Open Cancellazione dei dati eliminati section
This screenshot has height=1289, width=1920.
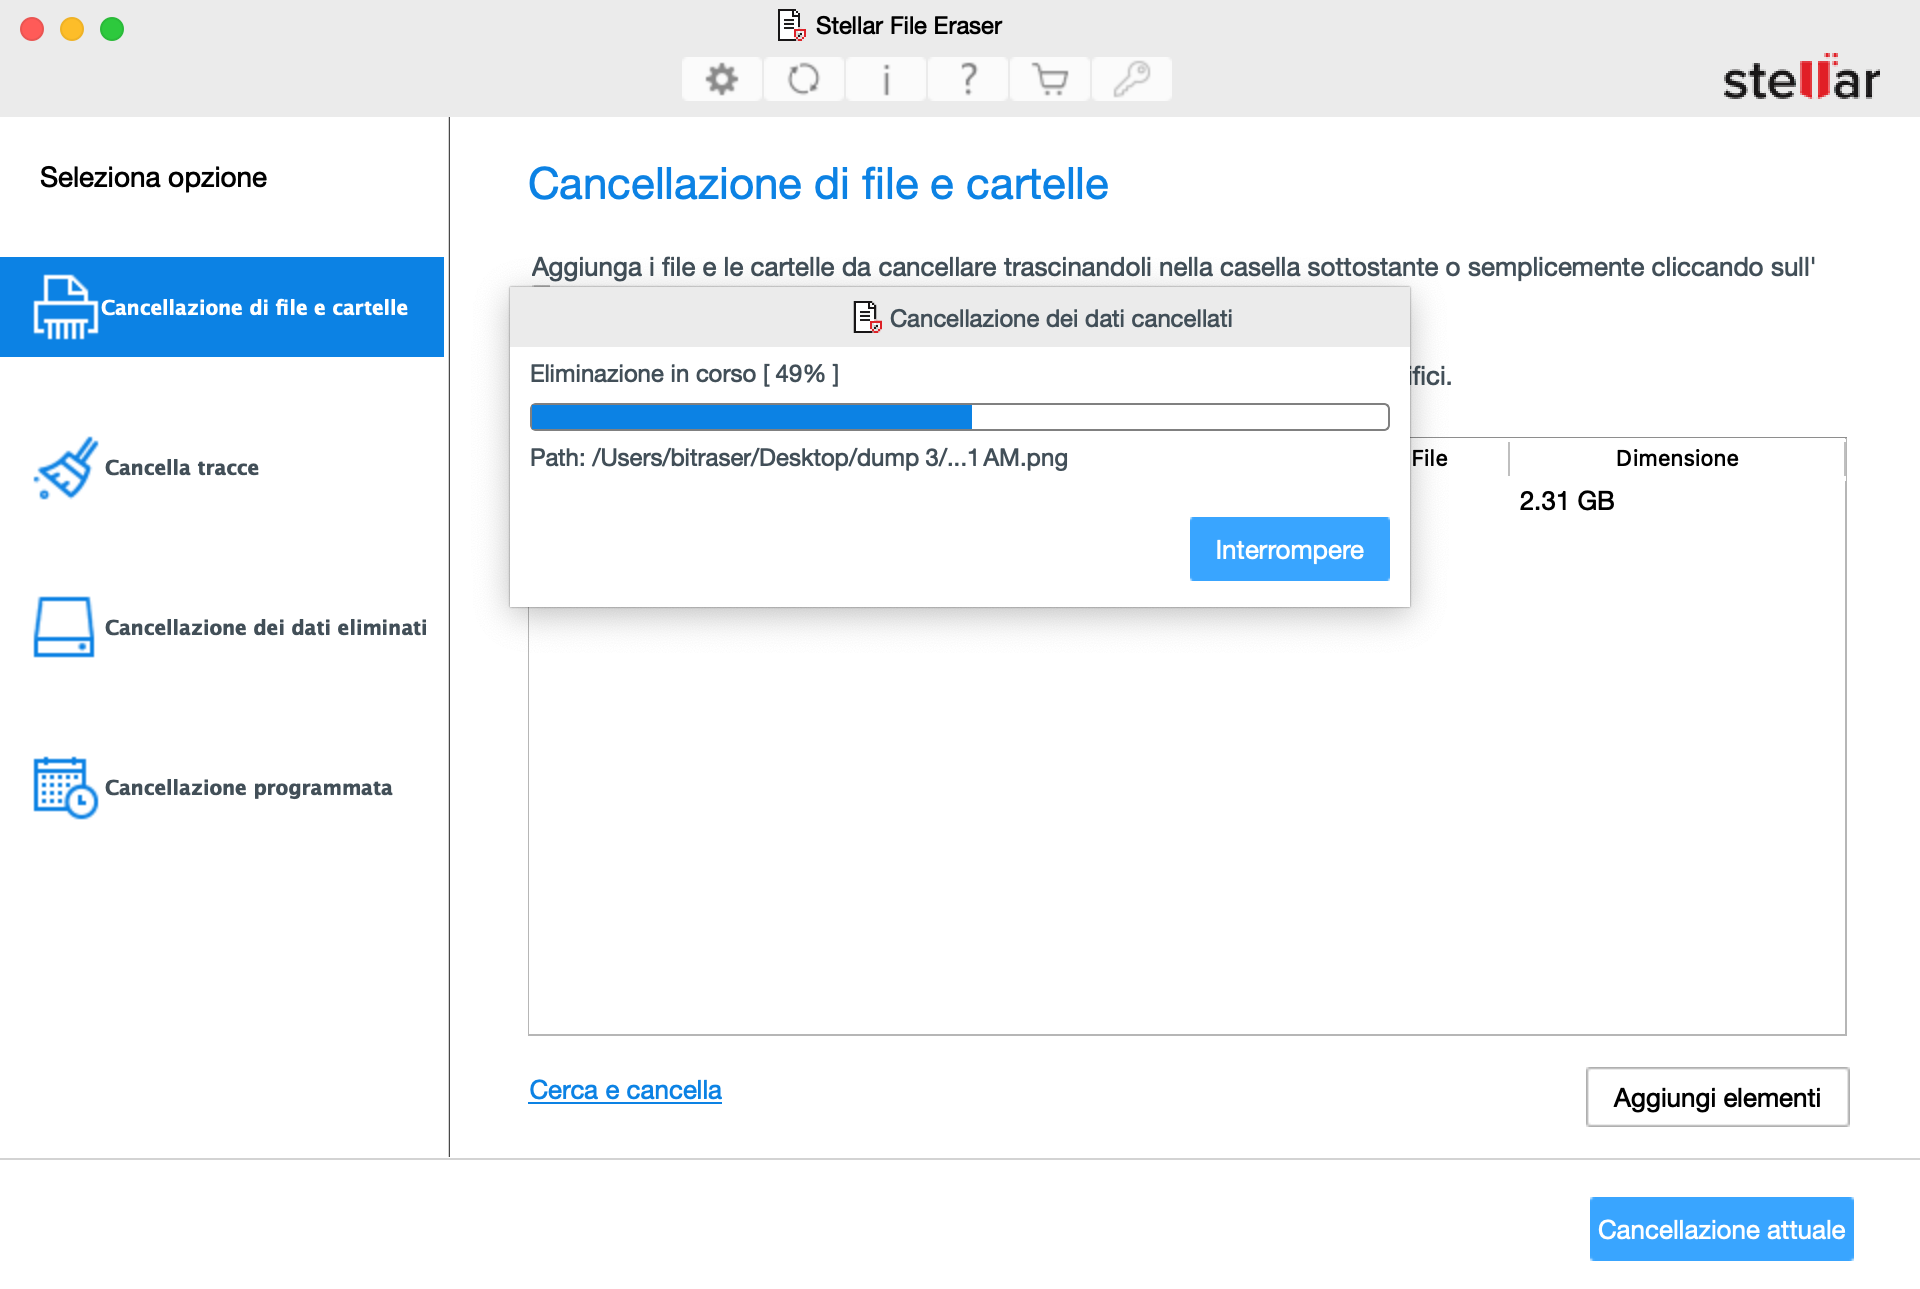pyautogui.click(x=266, y=627)
